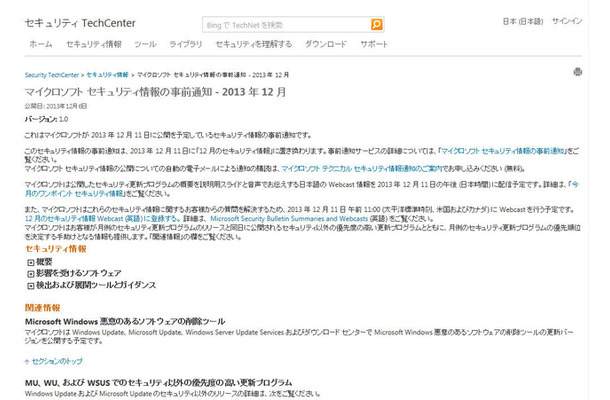Expand the 影響を受けるソフトウェア section

31,274
